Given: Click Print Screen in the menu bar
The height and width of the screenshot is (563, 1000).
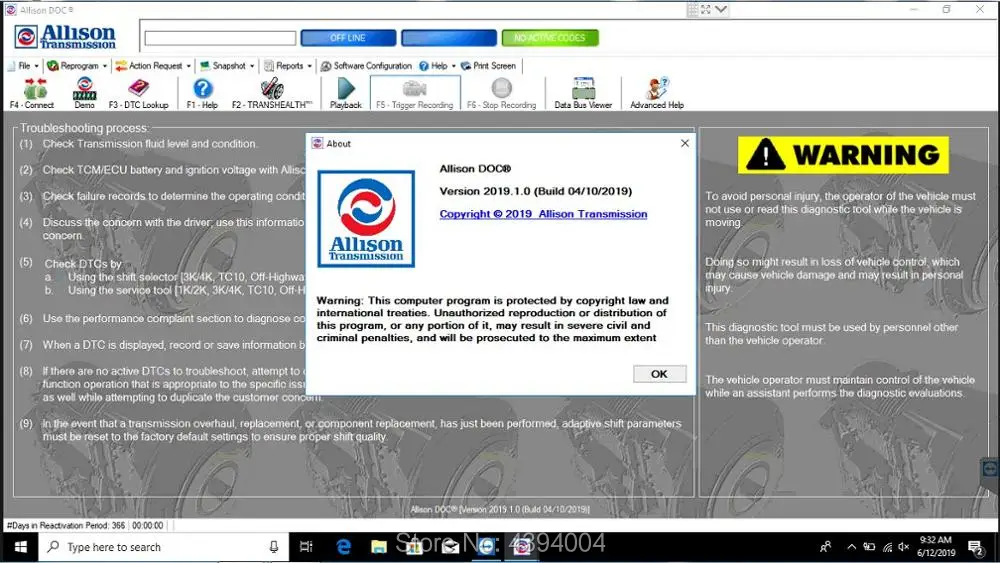Looking at the screenshot, I should coord(489,66).
